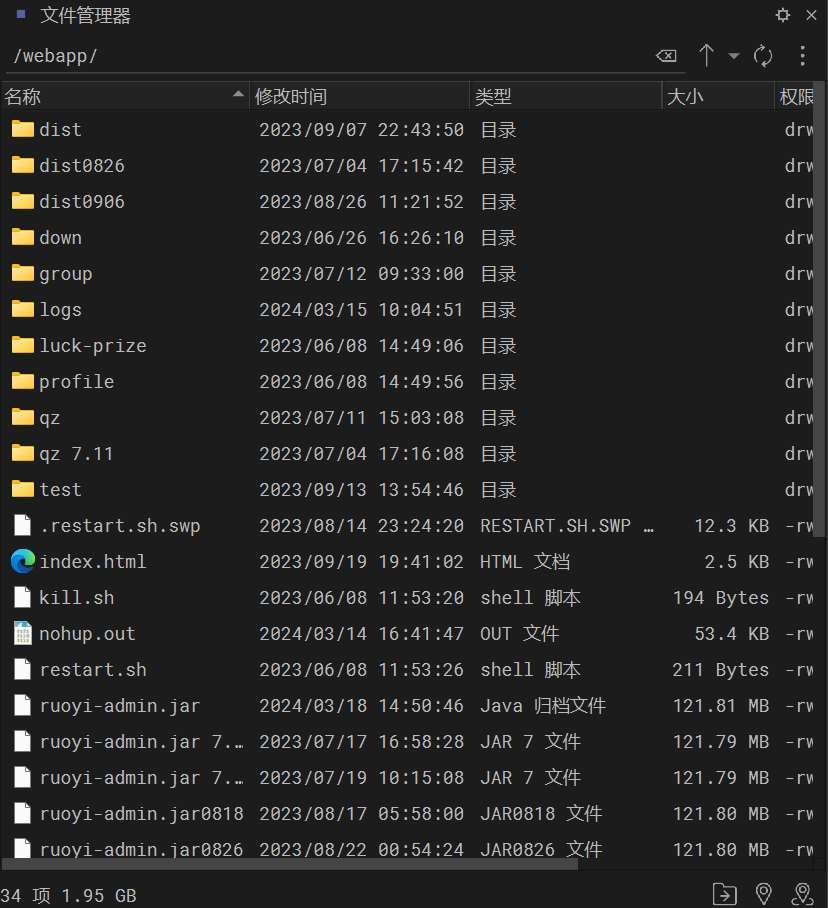Click the 53.4 KB size cell
Screen dimensions: 828x908
[731, 634]
